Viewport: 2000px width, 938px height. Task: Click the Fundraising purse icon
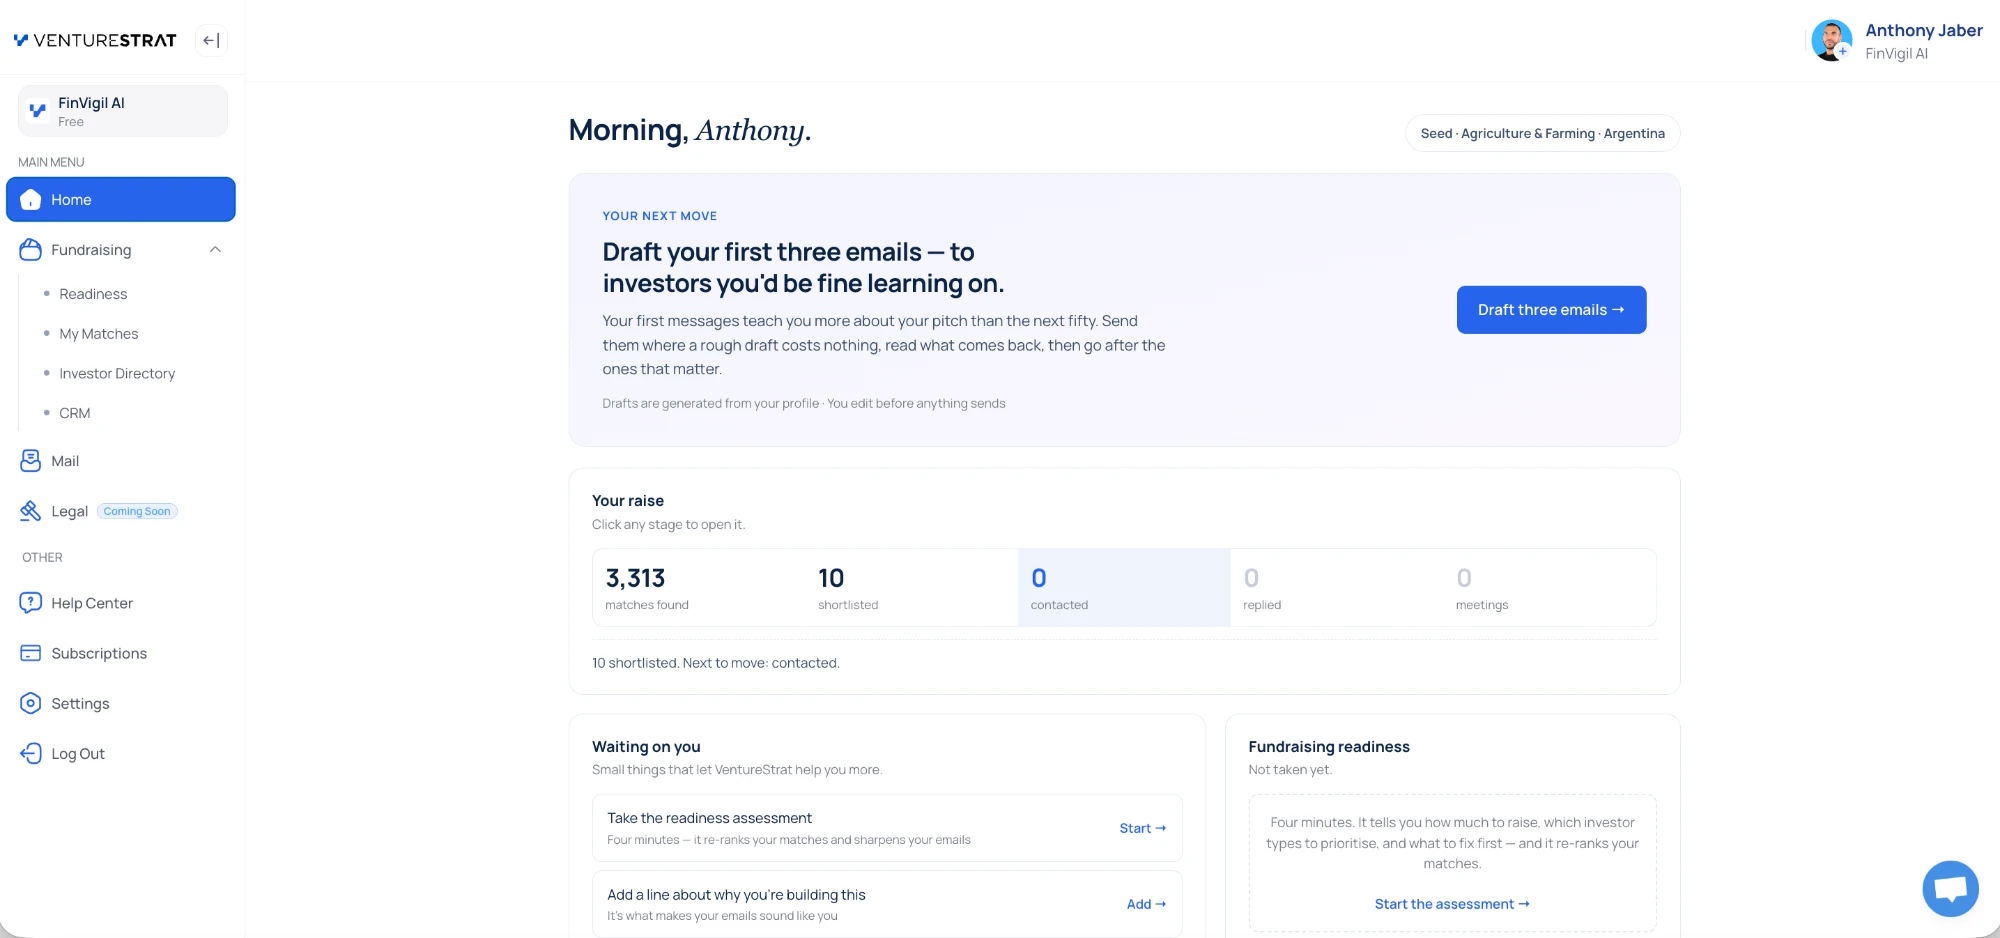pos(31,250)
